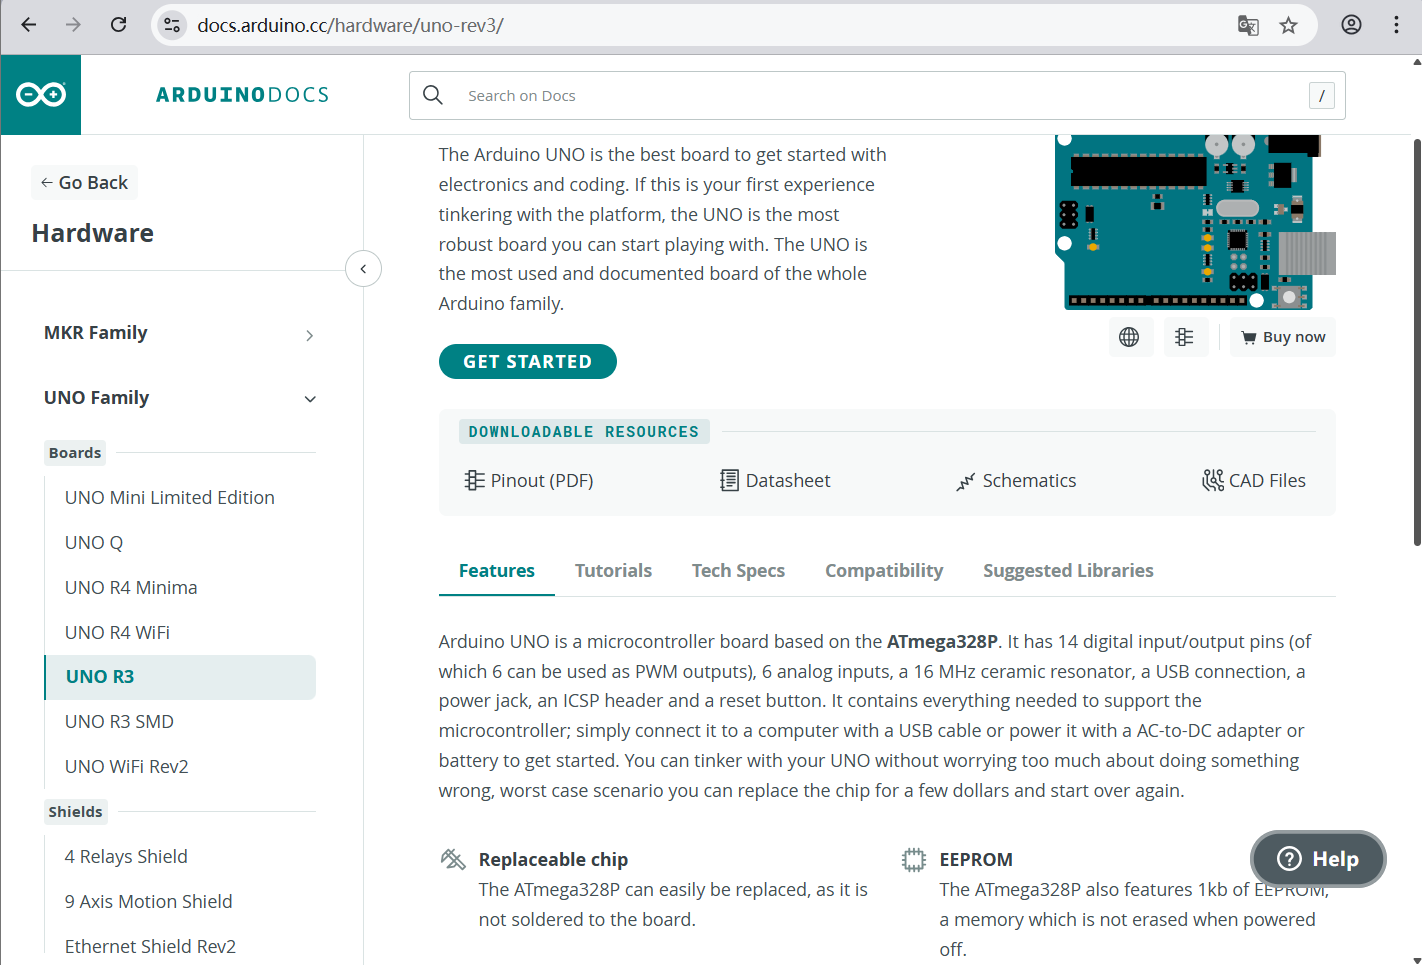Open the Compatibility tab
The width and height of the screenshot is (1422, 965).
(x=884, y=571)
